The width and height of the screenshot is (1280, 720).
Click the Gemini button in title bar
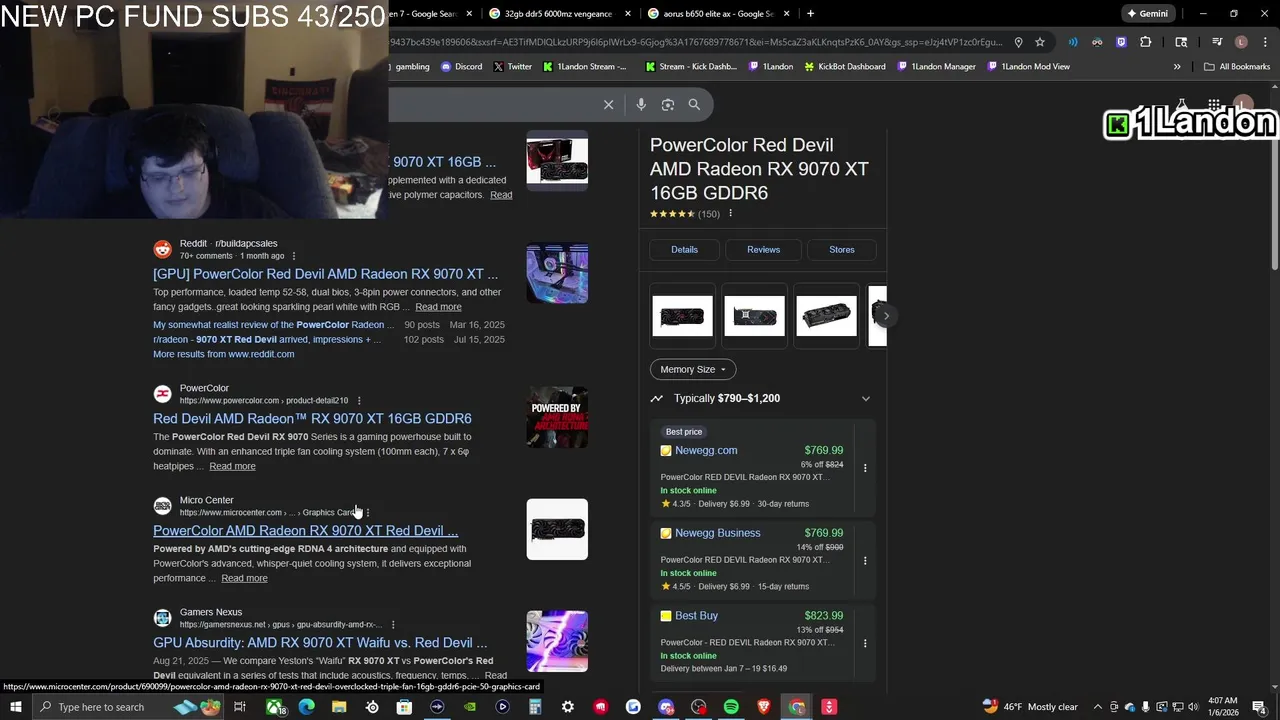[x=1147, y=13]
